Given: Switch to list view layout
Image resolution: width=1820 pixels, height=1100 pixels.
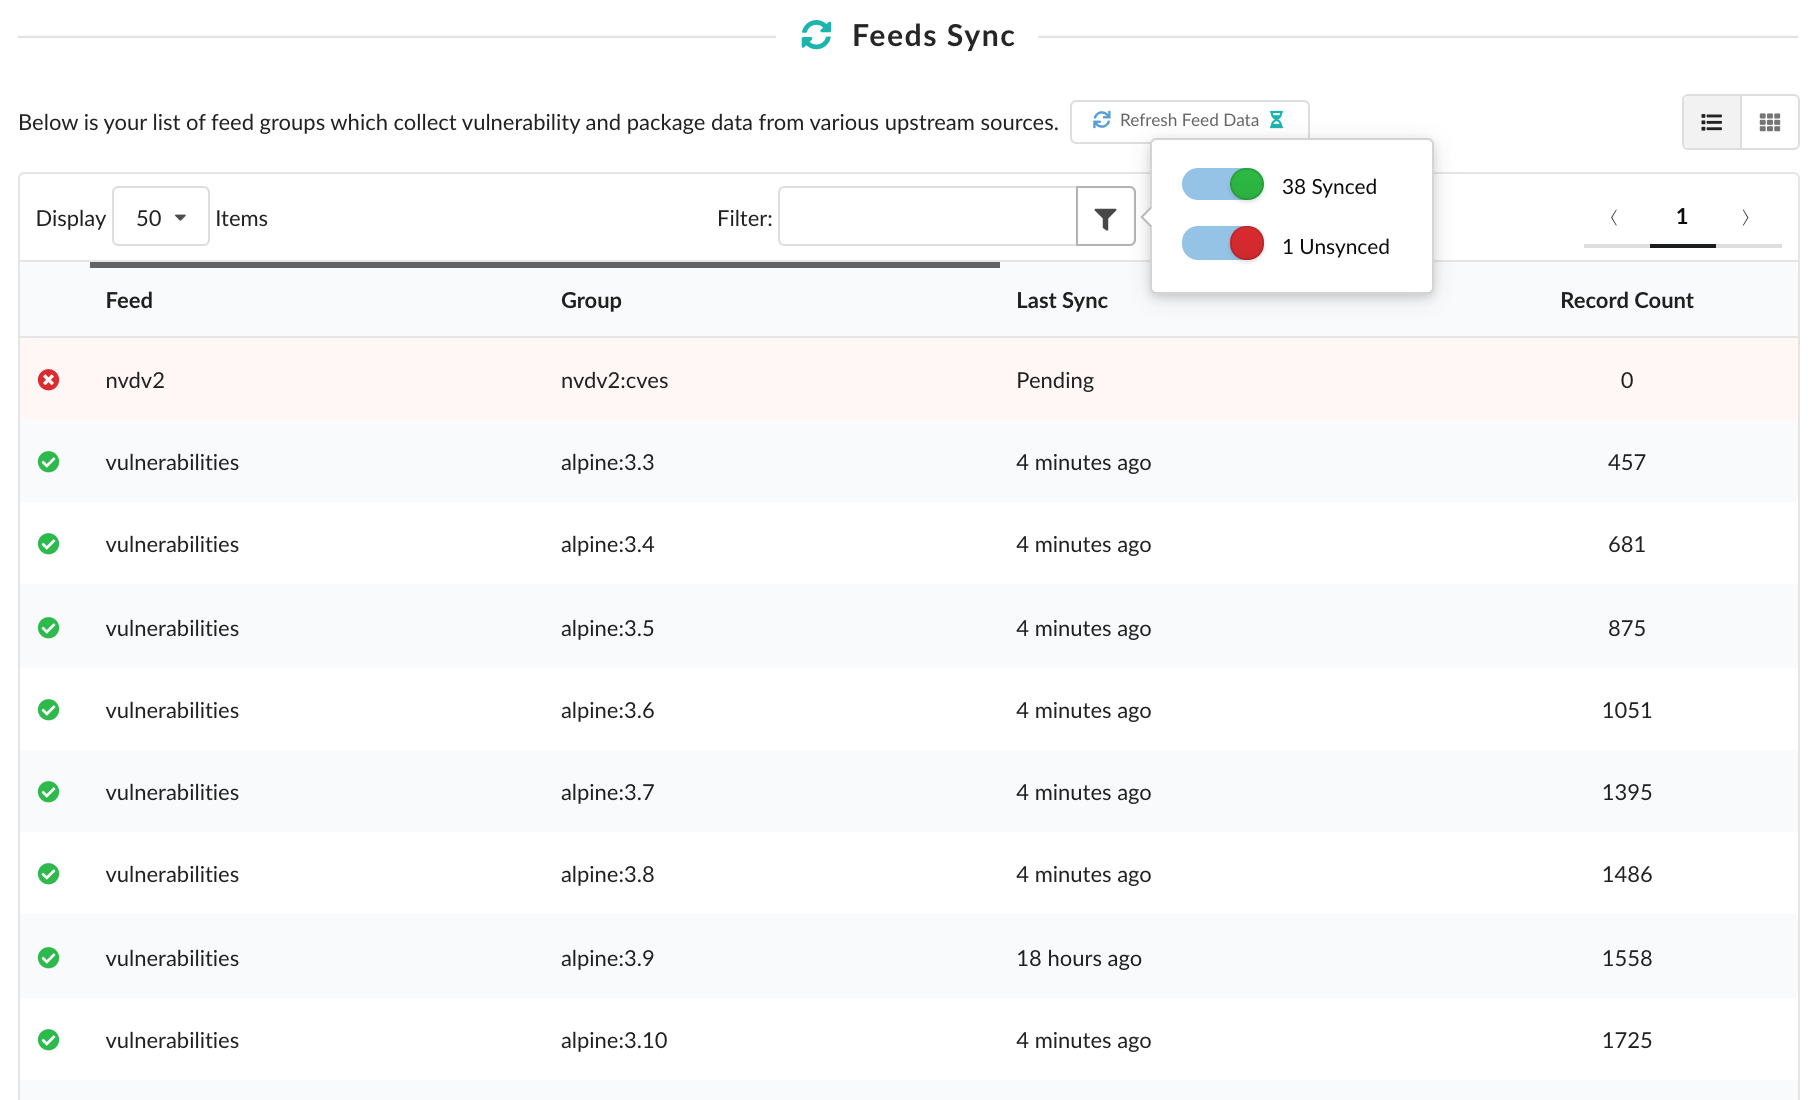Looking at the screenshot, I should [1711, 122].
